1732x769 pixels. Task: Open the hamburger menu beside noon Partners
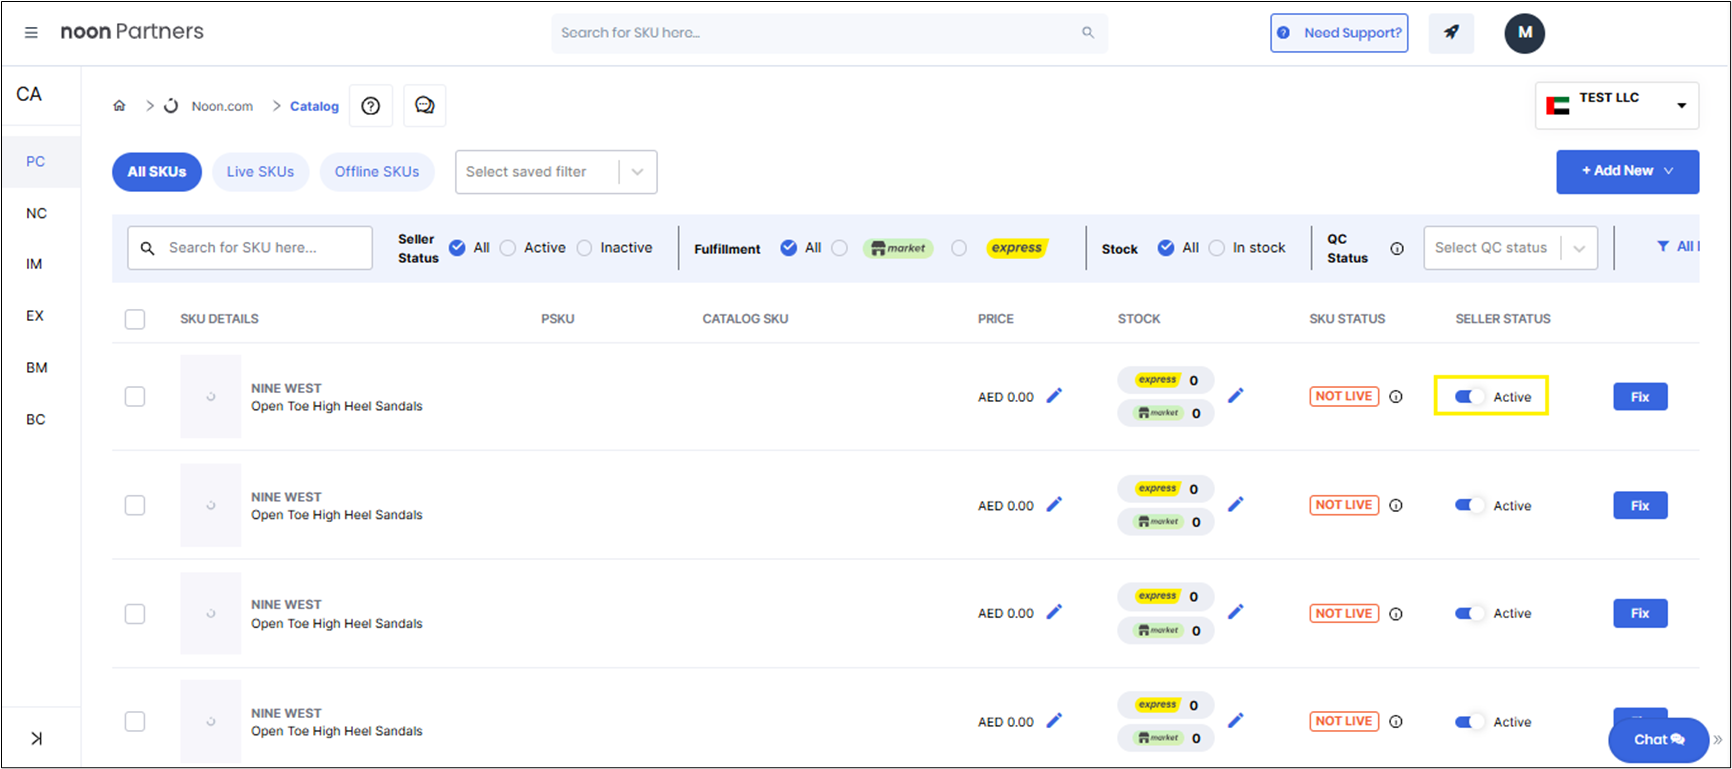(x=31, y=33)
